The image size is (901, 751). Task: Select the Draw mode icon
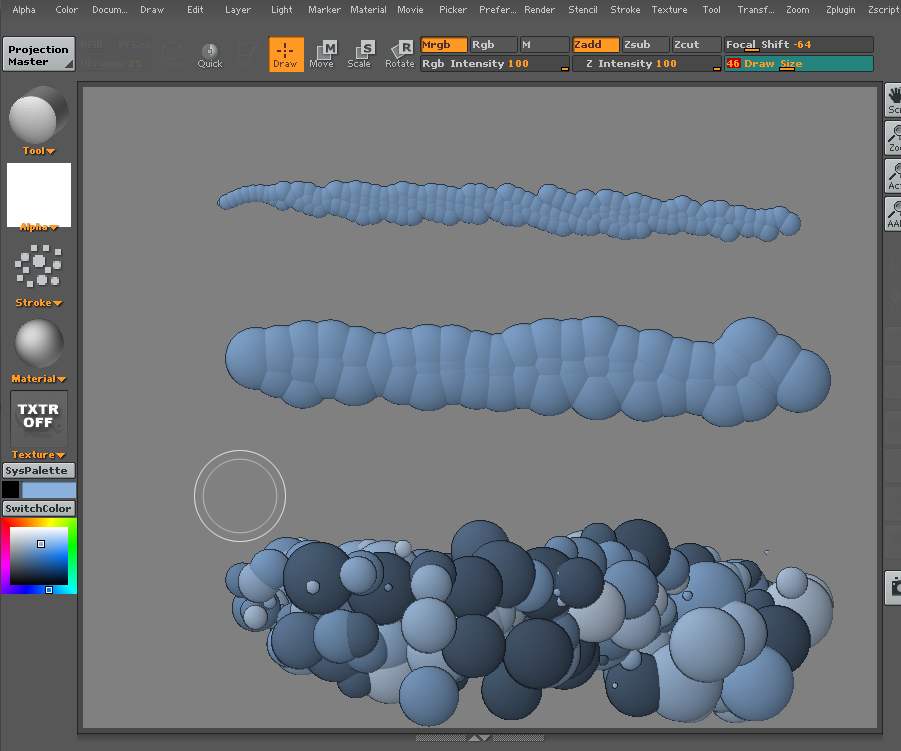pyautogui.click(x=286, y=54)
